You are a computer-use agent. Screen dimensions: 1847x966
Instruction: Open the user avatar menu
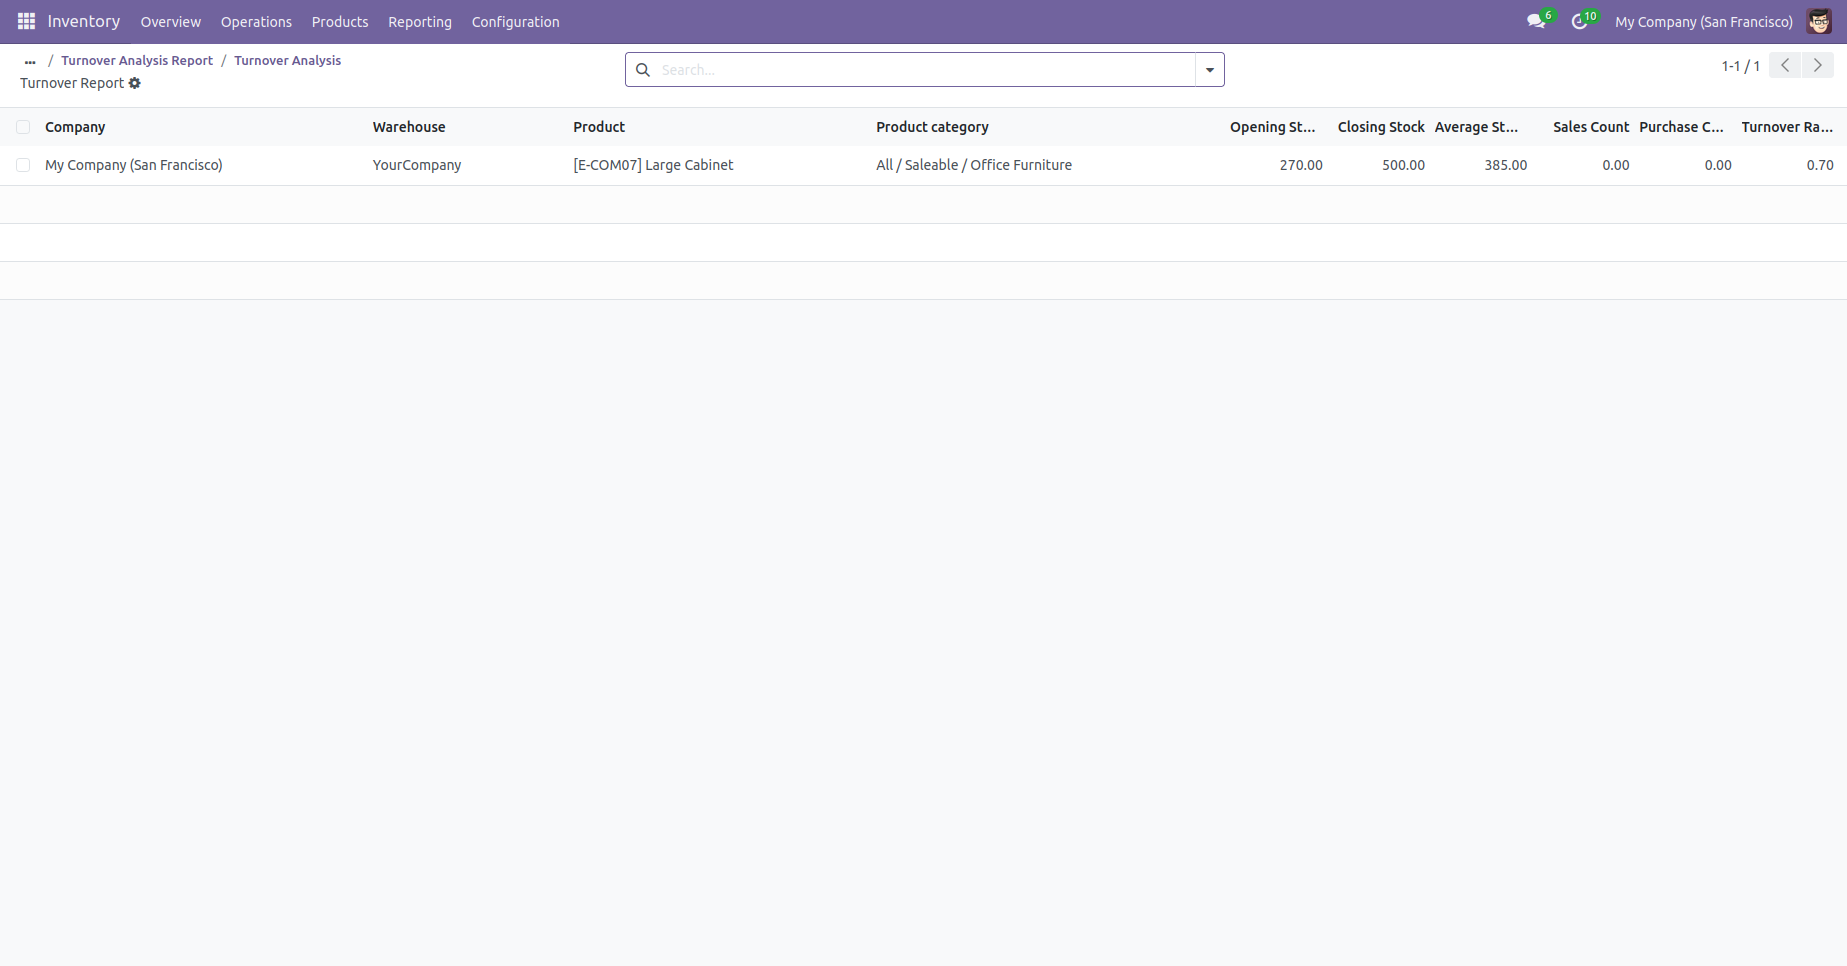pyautogui.click(x=1819, y=21)
